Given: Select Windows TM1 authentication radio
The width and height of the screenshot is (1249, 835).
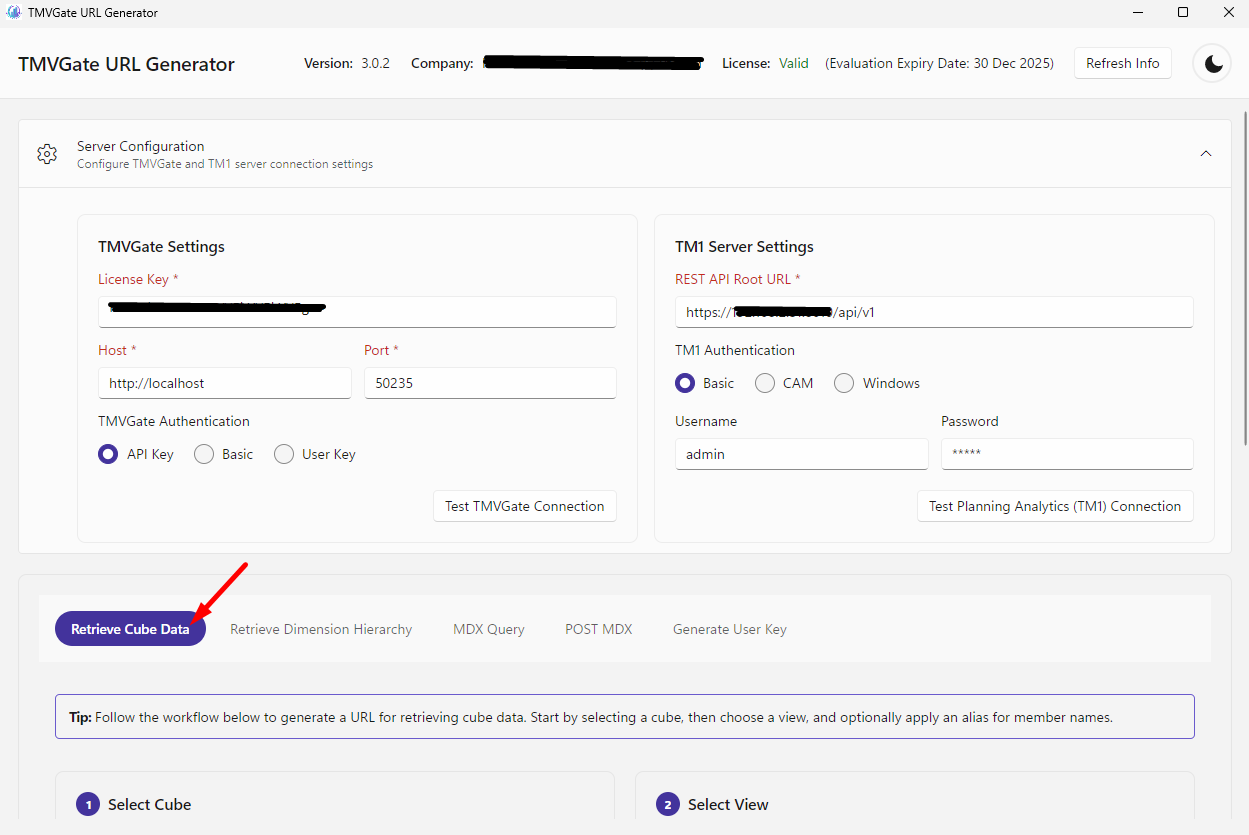Looking at the screenshot, I should tap(844, 383).
